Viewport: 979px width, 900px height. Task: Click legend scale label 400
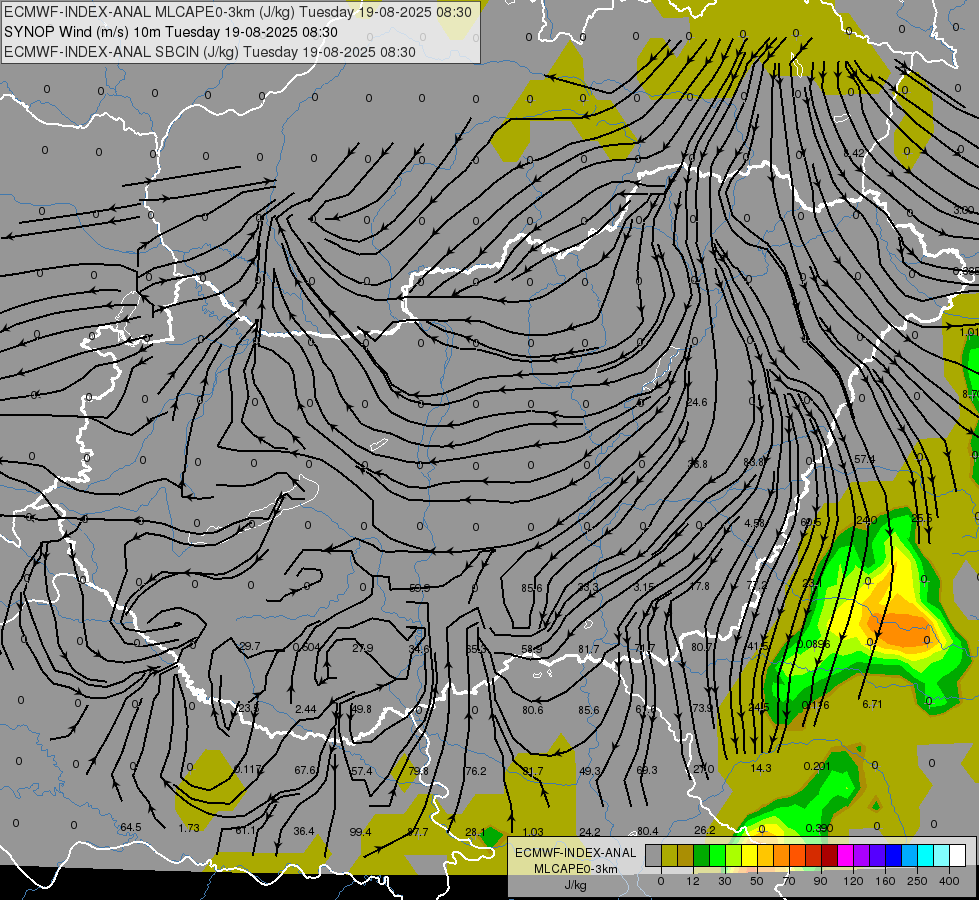point(949,881)
